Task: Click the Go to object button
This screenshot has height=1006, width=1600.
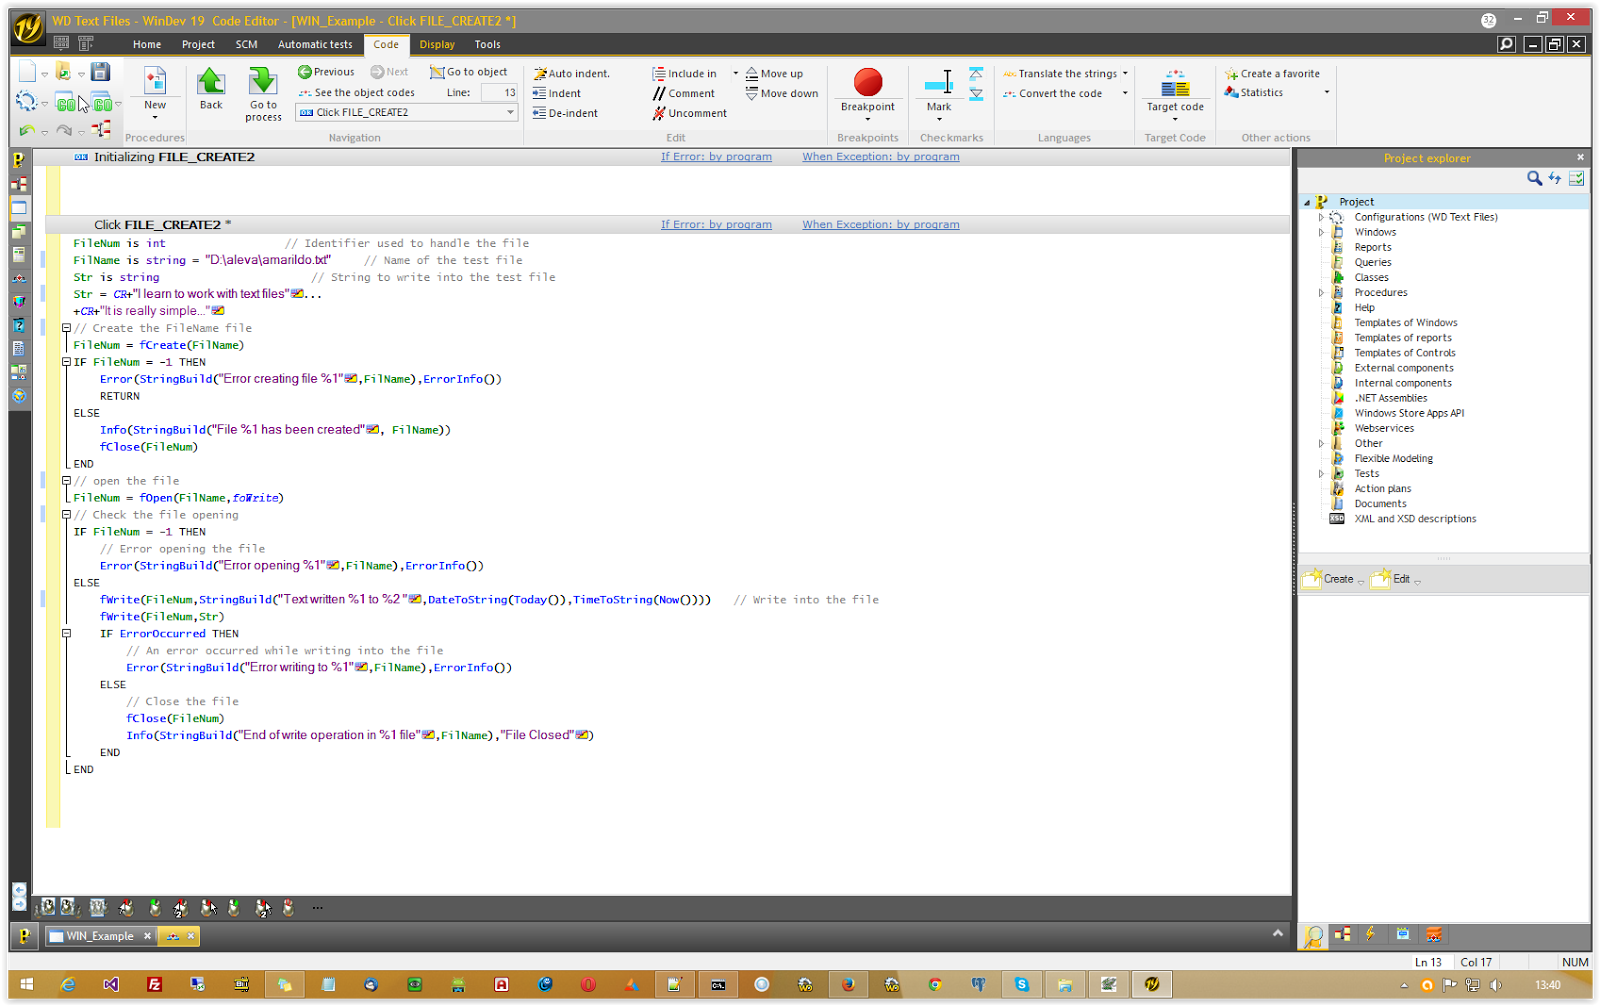Action: (469, 72)
